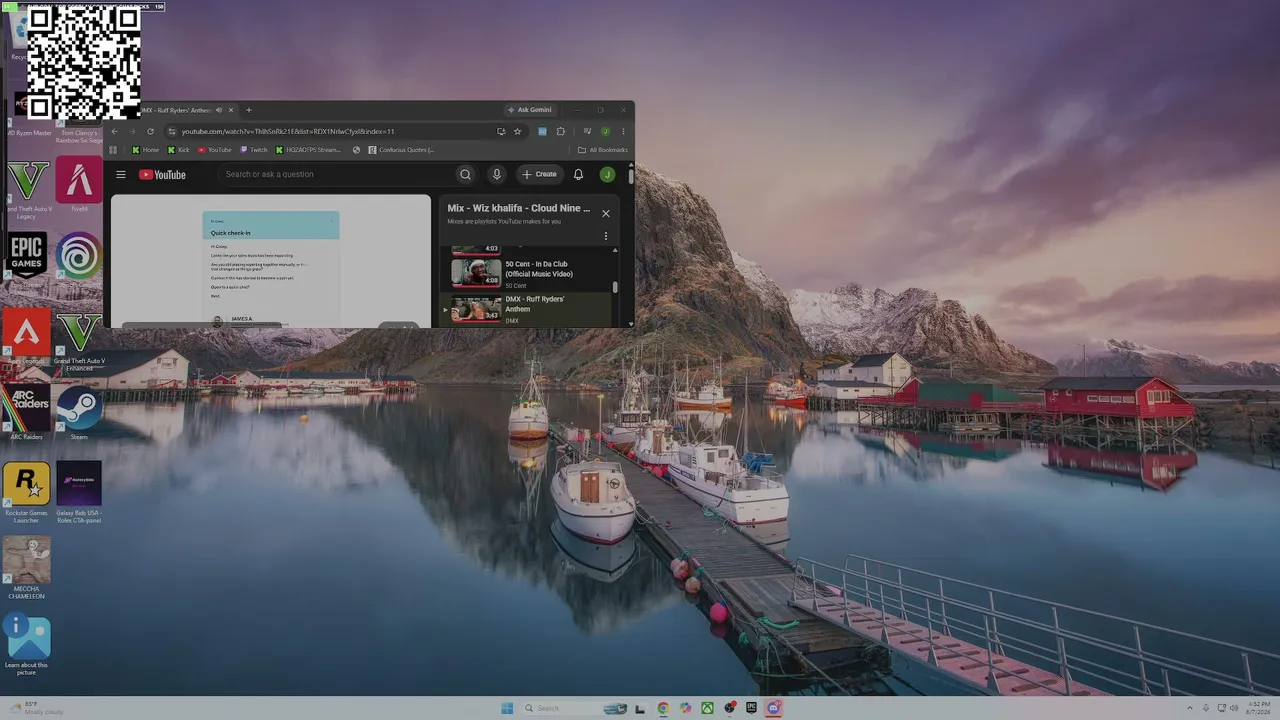Go to the YouTube home logo
1280x720 pixels.
(x=162, y=174)
